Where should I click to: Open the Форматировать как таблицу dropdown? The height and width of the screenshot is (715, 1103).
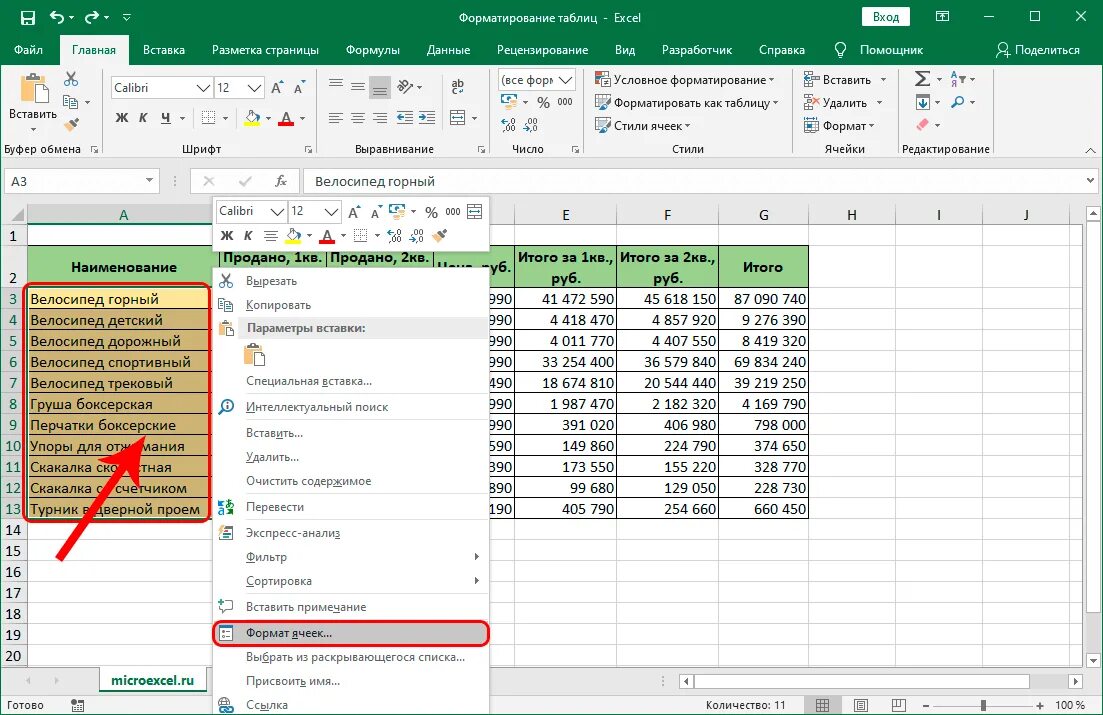point(687,103)
